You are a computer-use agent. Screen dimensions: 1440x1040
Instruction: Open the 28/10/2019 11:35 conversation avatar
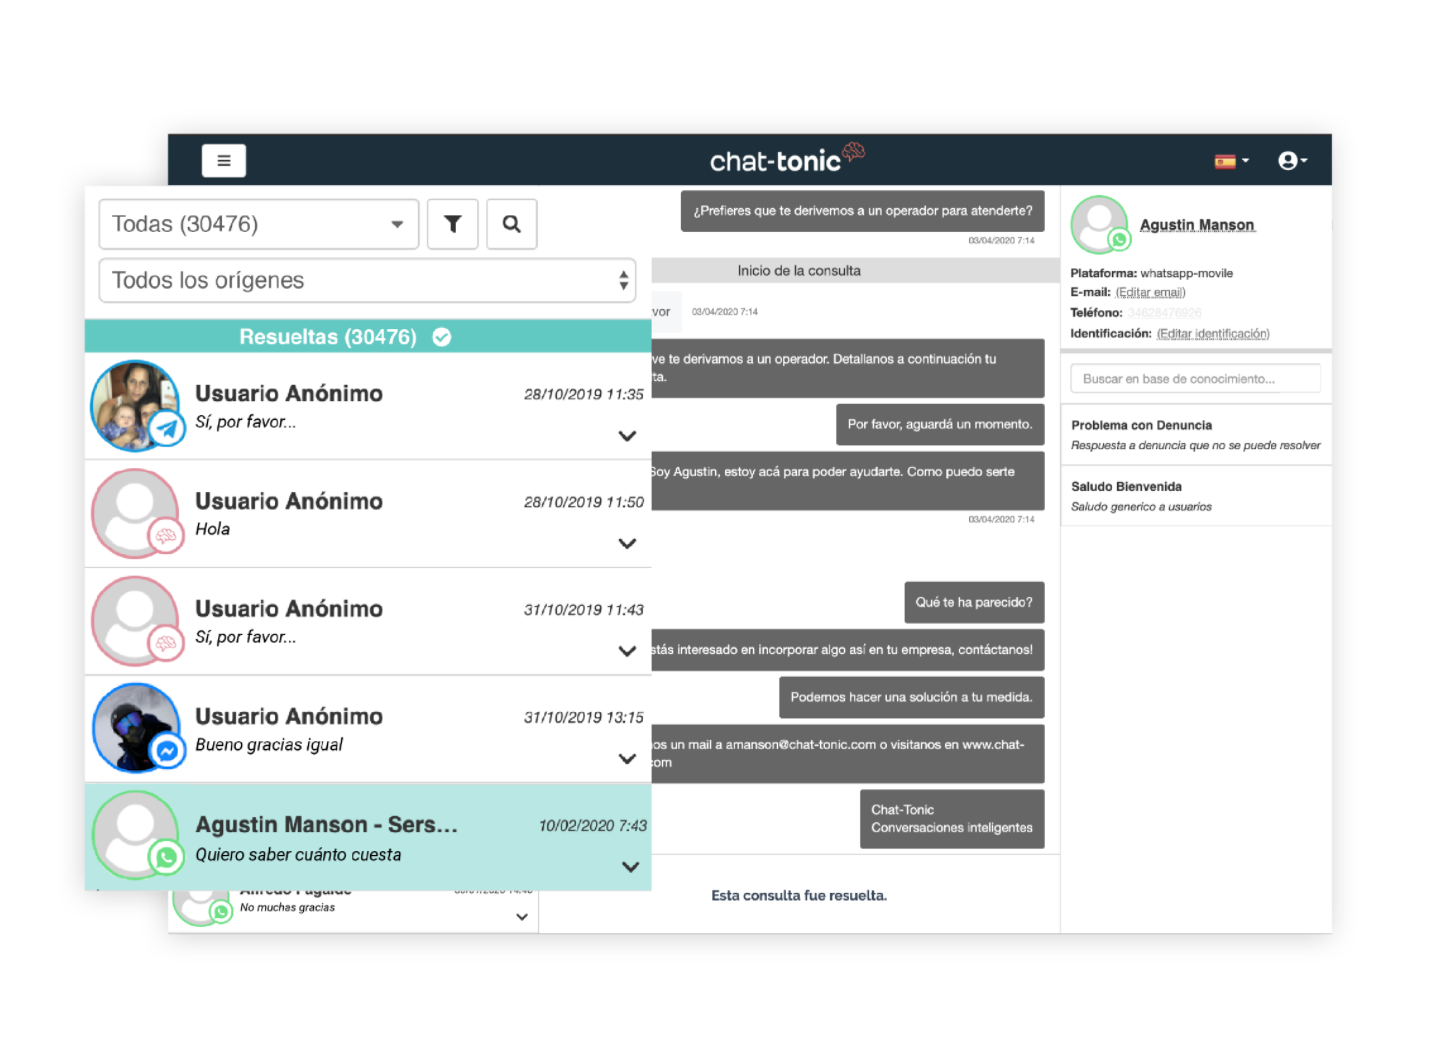coord(135,405)
